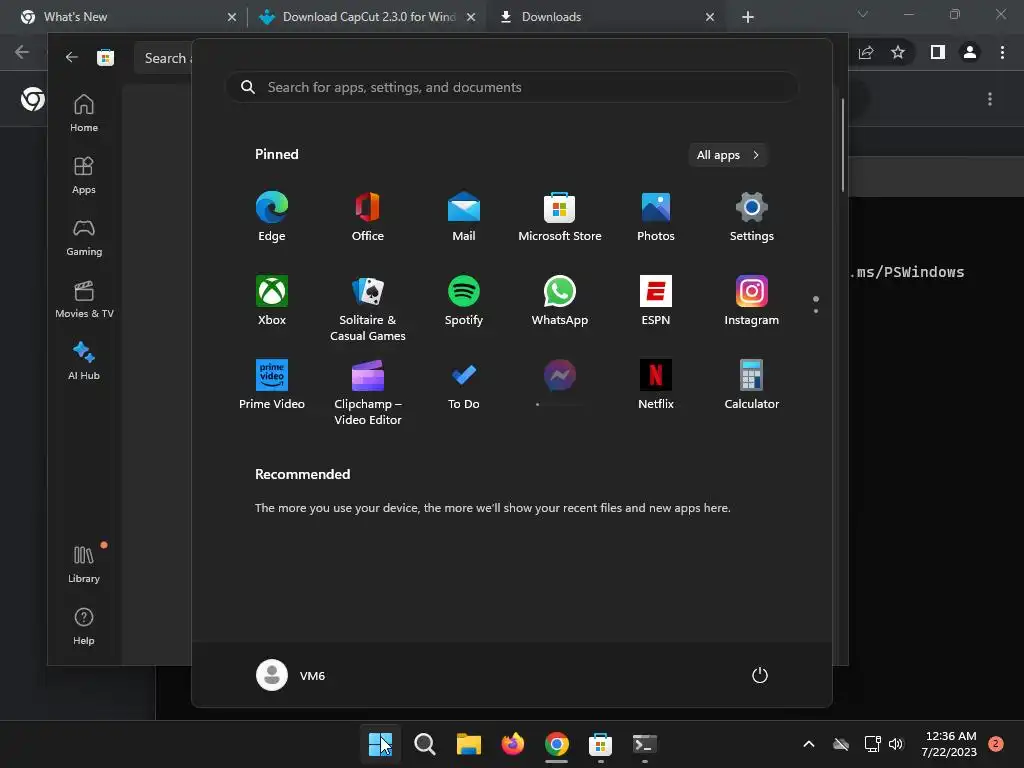Open Movies & TV in Microsoft Store
Viewport: 1024px width, 768px height.
click(84, 299)
